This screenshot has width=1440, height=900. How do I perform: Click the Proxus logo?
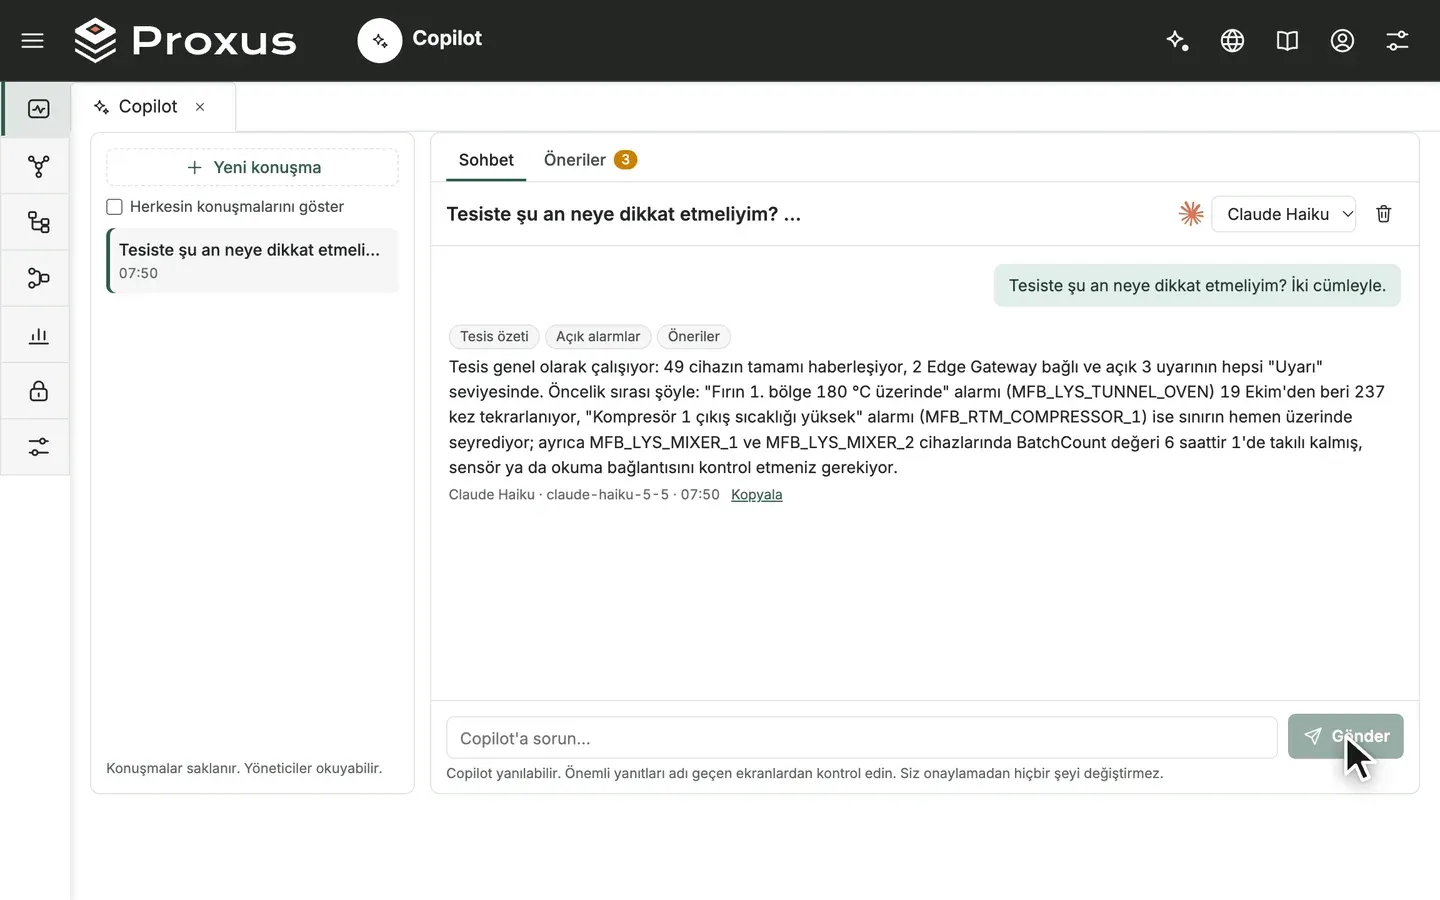[x=185, y=40]
